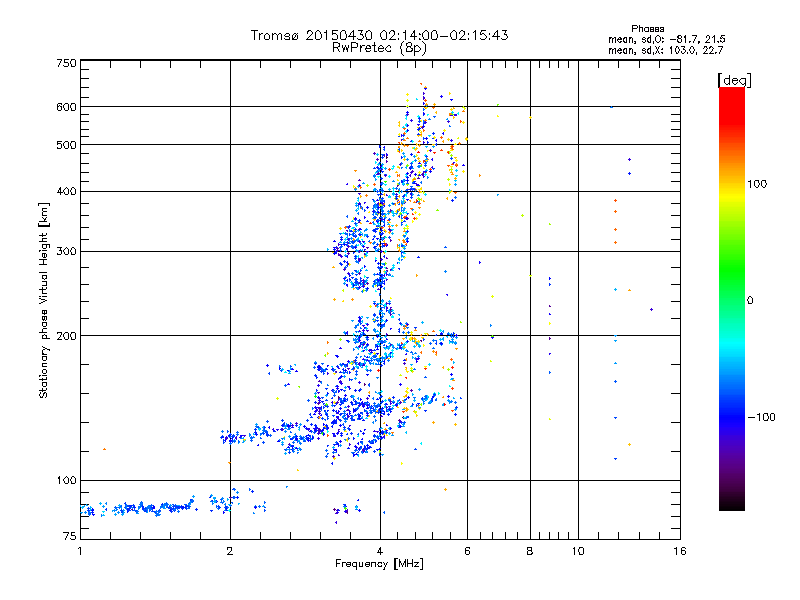
Task: Click the y-axis tick label '500'
Action: (x=66, y=145)
